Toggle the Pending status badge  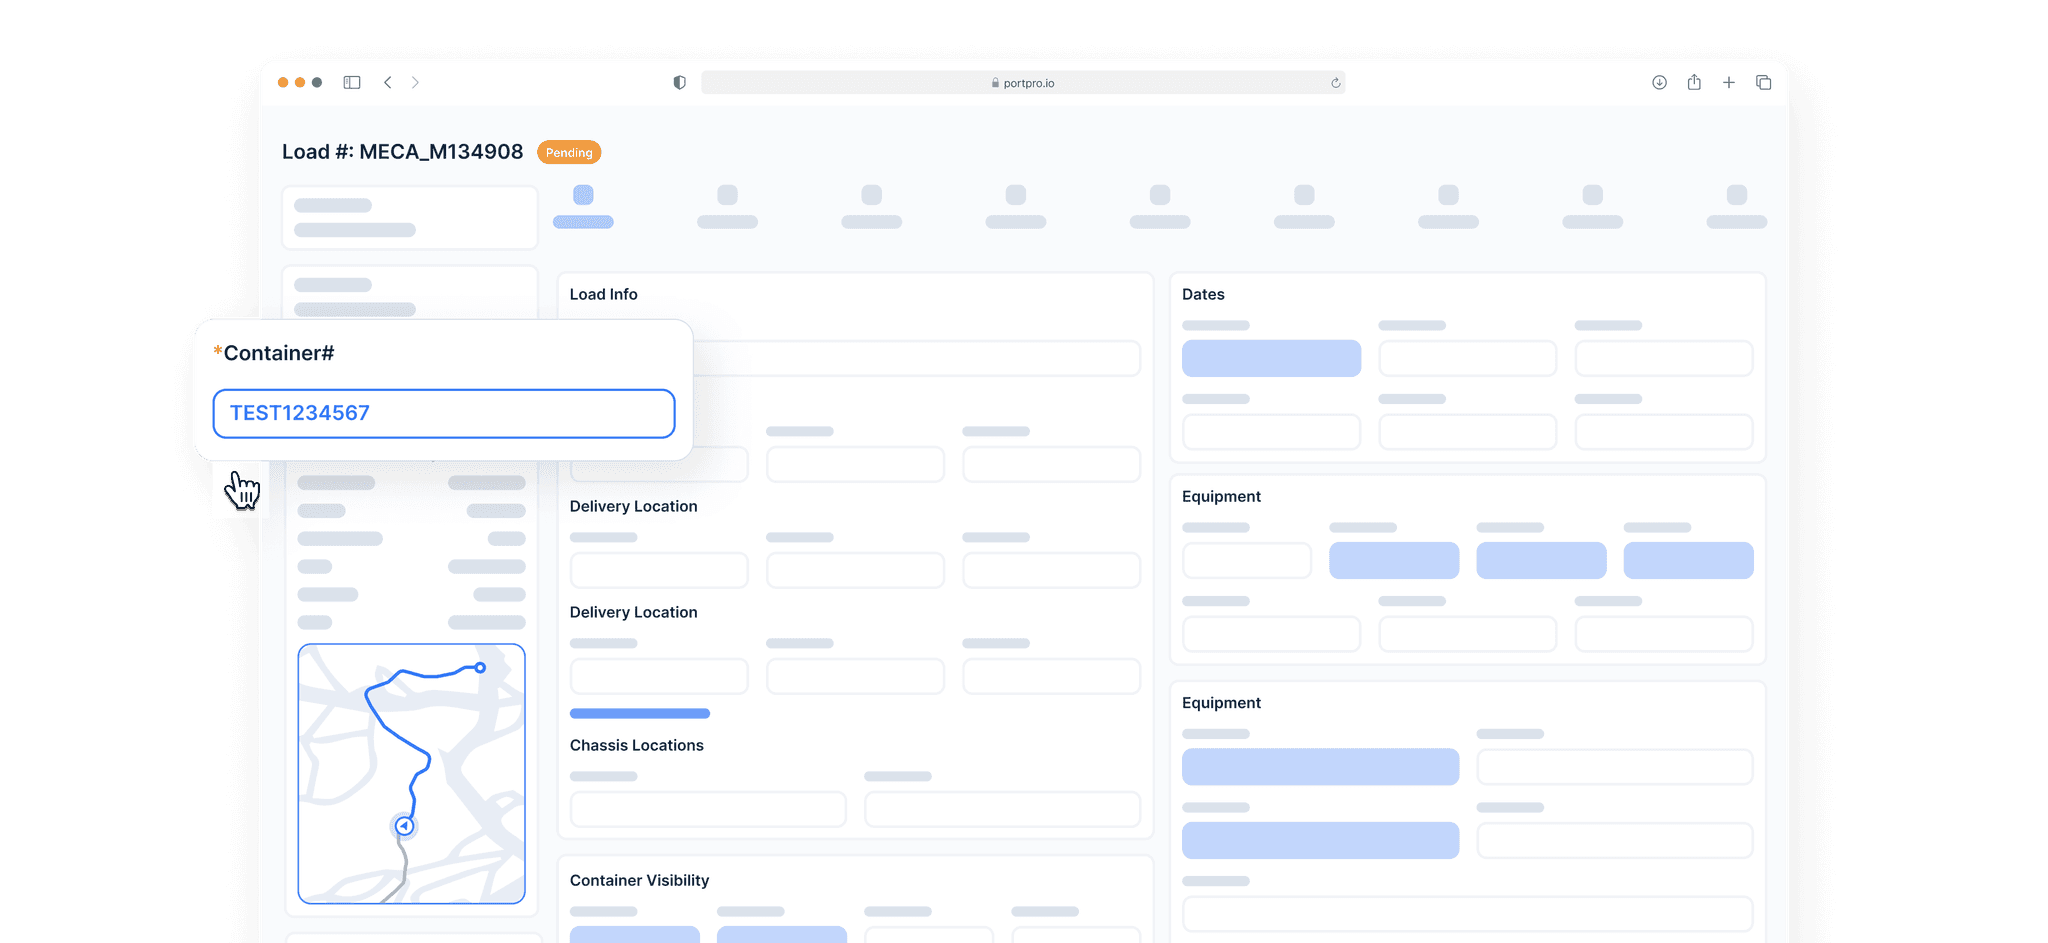[569, 152]
